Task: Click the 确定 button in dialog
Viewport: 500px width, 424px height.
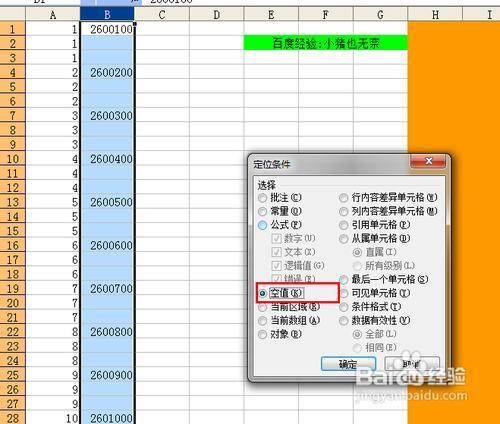Action: pyautogui.click(x=348, y=364)
